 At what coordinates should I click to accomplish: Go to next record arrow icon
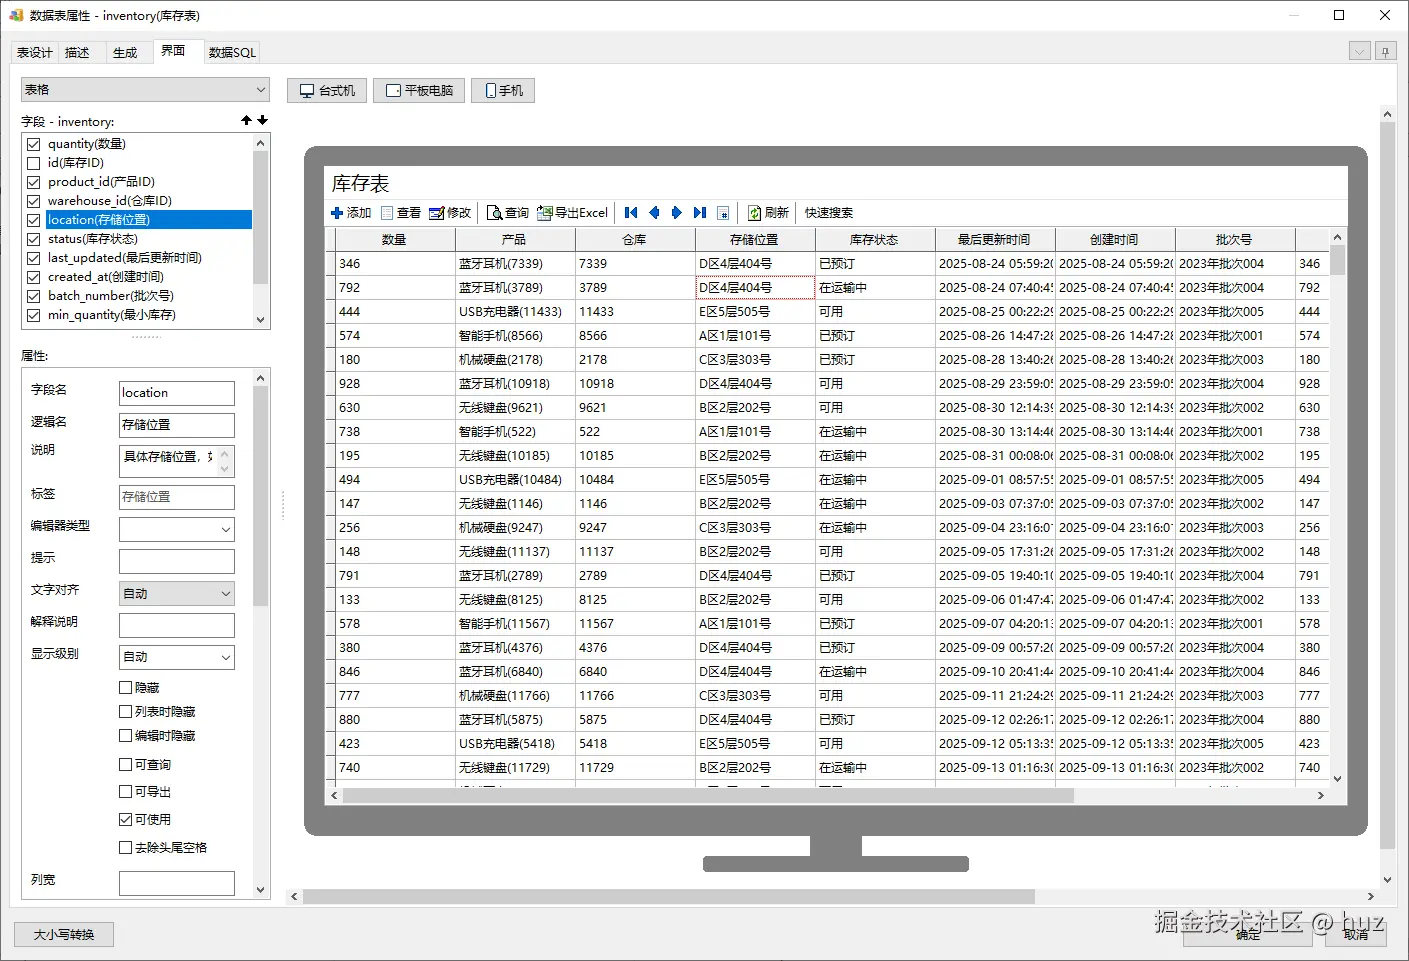[676, 213]
